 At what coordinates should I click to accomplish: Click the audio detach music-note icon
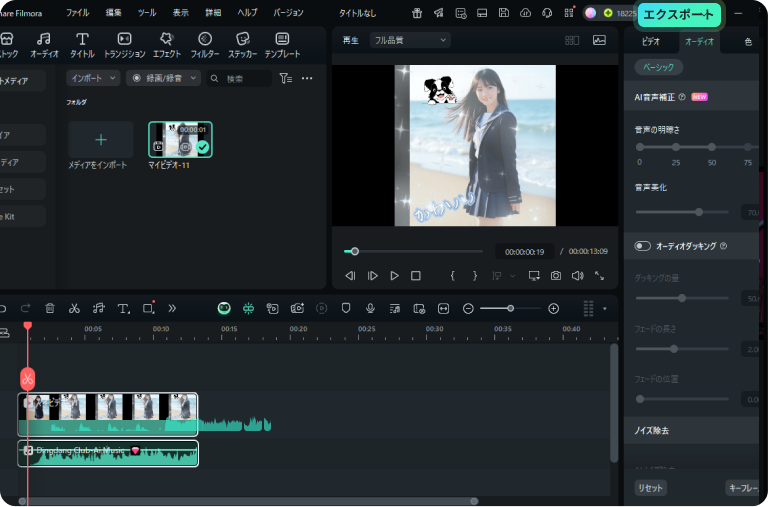click(98, 308)
